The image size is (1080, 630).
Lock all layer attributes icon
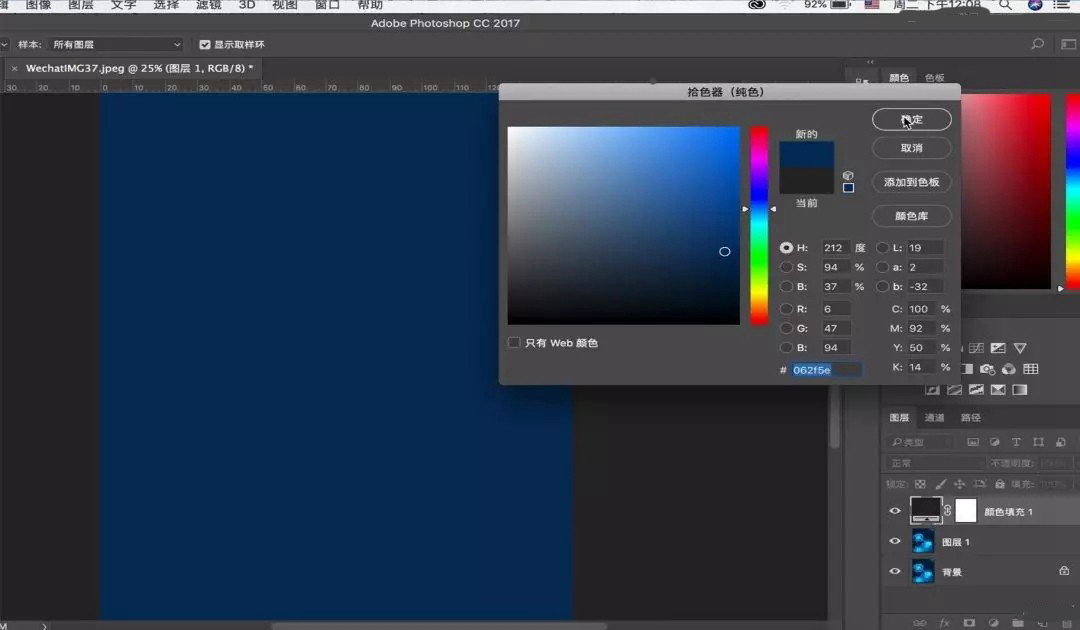click(999, 484)
